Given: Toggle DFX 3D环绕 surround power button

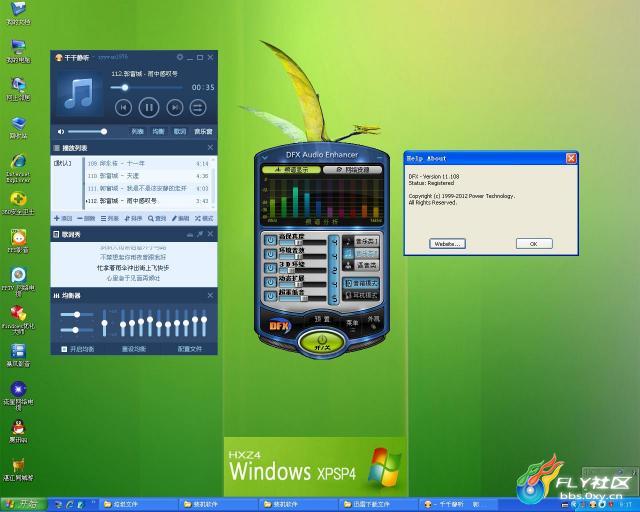Looking at the screenshot, I should point(270,268).
